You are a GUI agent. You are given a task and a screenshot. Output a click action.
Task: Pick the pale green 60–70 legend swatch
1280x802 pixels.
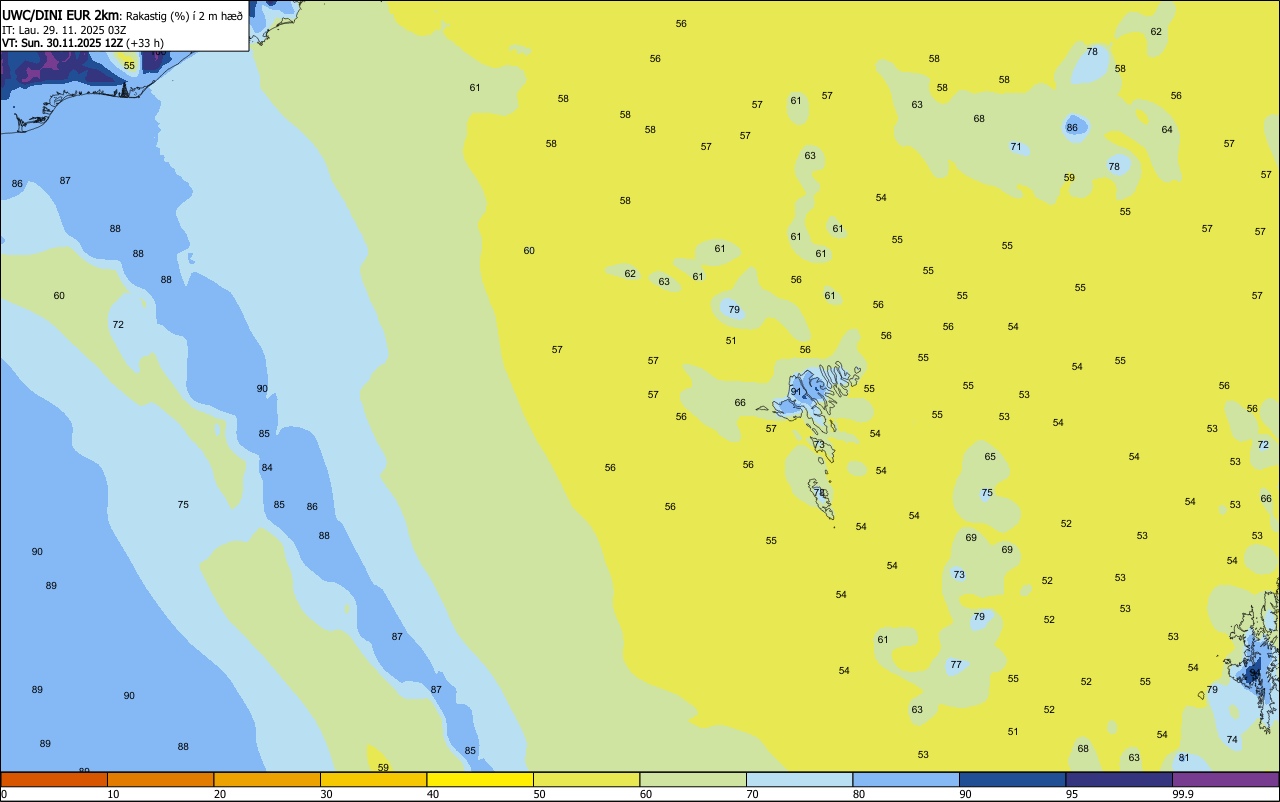coord(693,779)
